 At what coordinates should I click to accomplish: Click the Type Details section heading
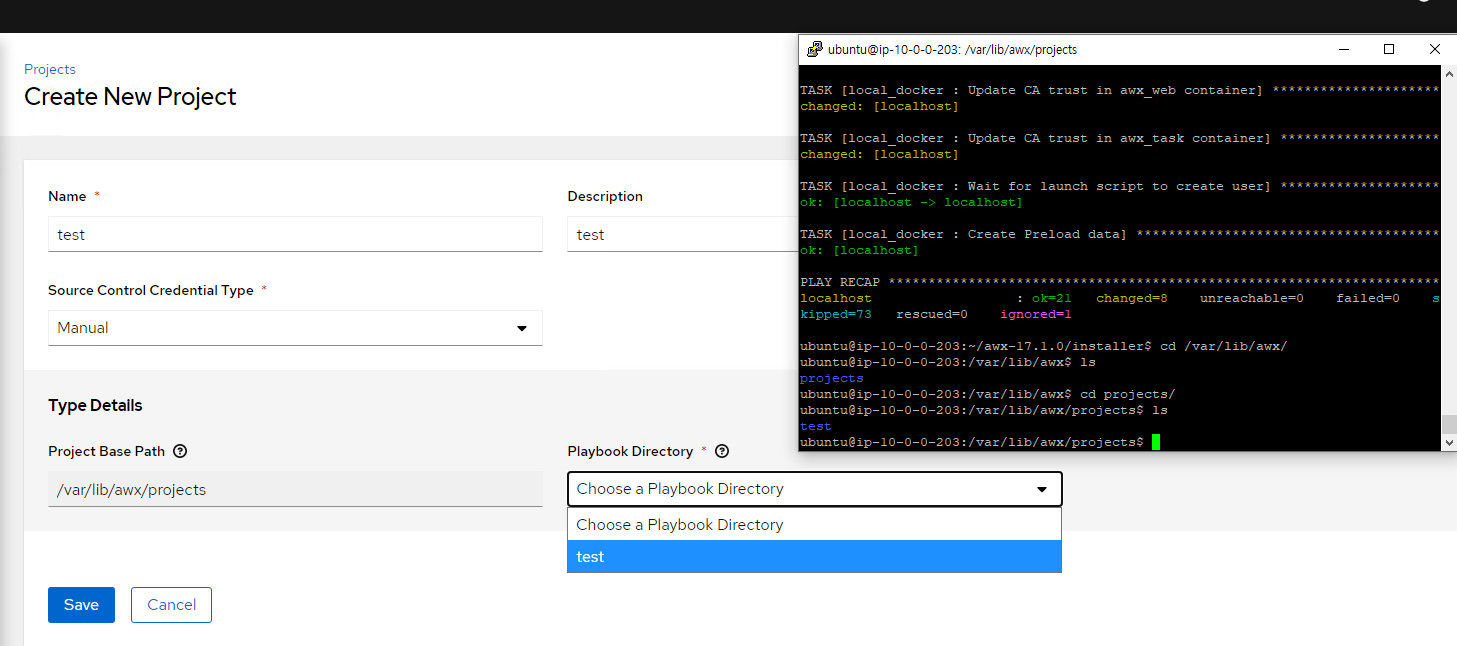click(x=95, y=405)
